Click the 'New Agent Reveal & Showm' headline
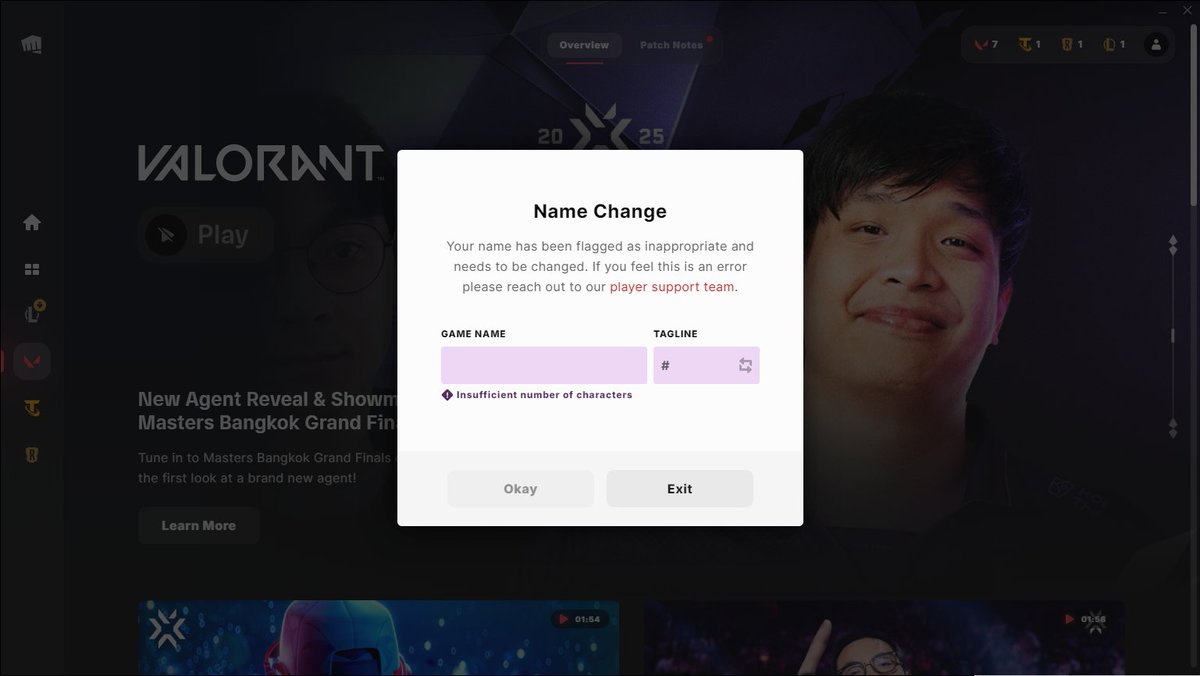This screenshot has width=1200, height=676. click(x=268, y=399)
